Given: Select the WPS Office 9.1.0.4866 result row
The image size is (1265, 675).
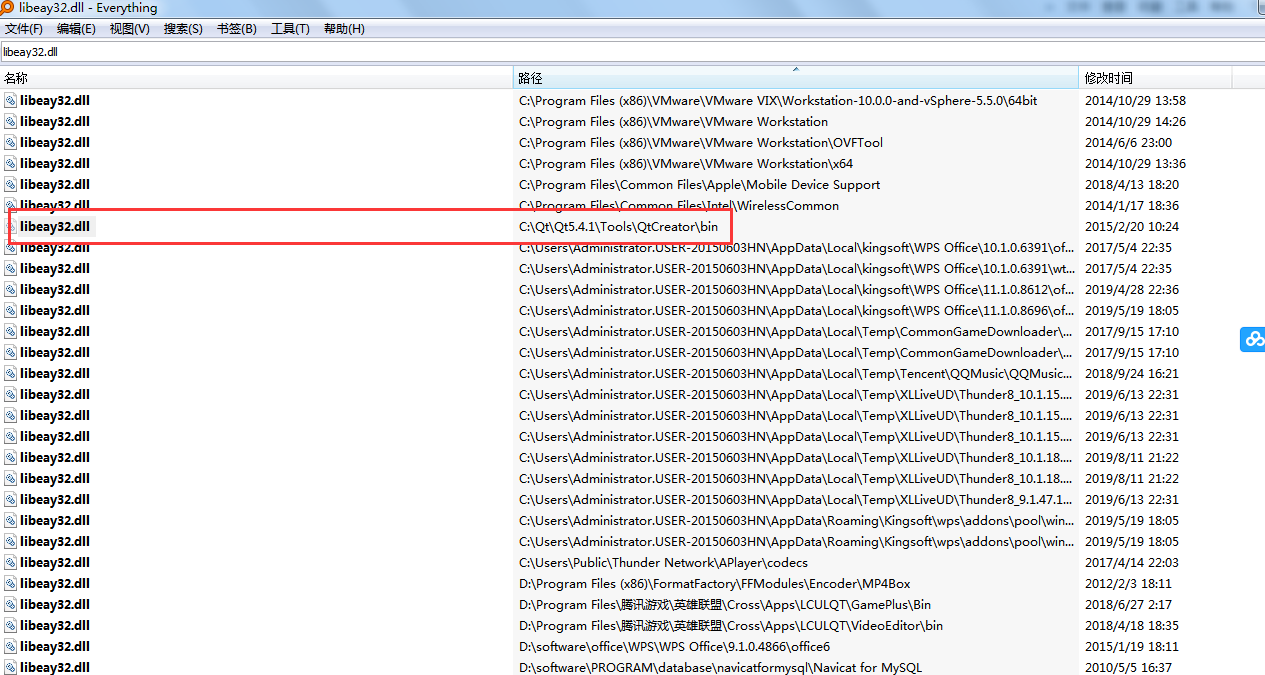Looking at the screenshot, I should [400, 646].
